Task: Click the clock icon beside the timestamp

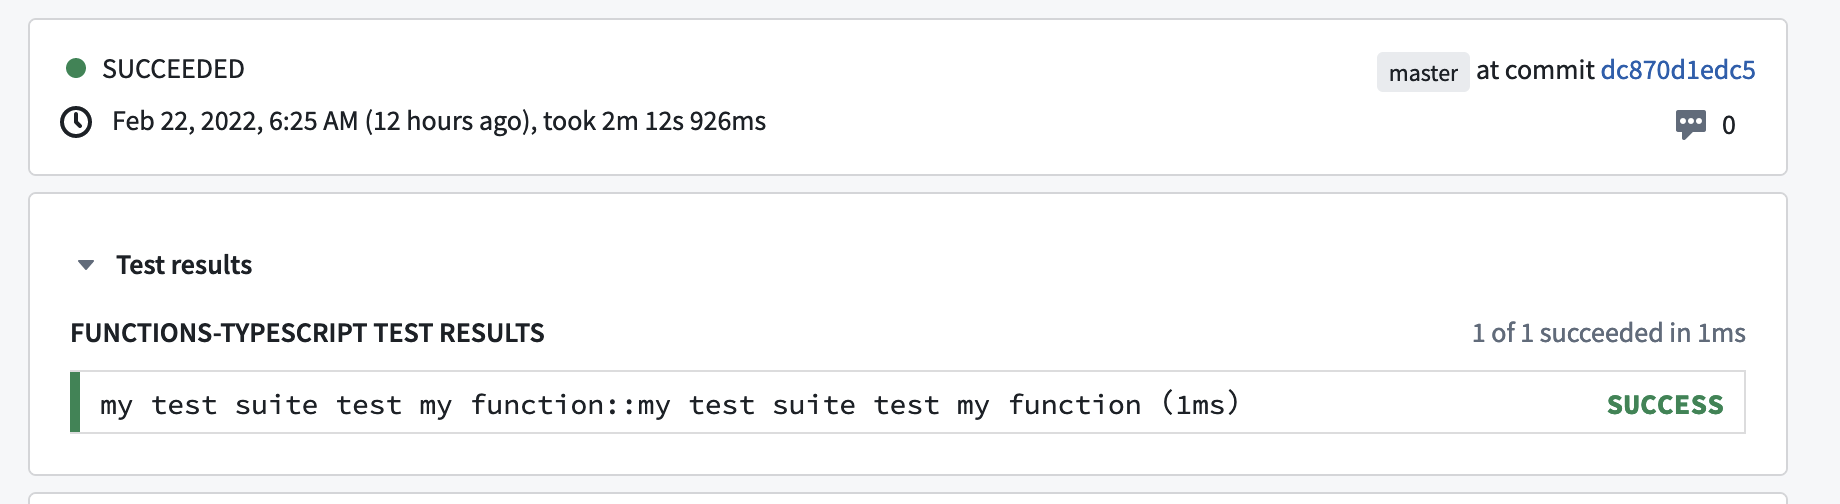Action: click(76, 122)
